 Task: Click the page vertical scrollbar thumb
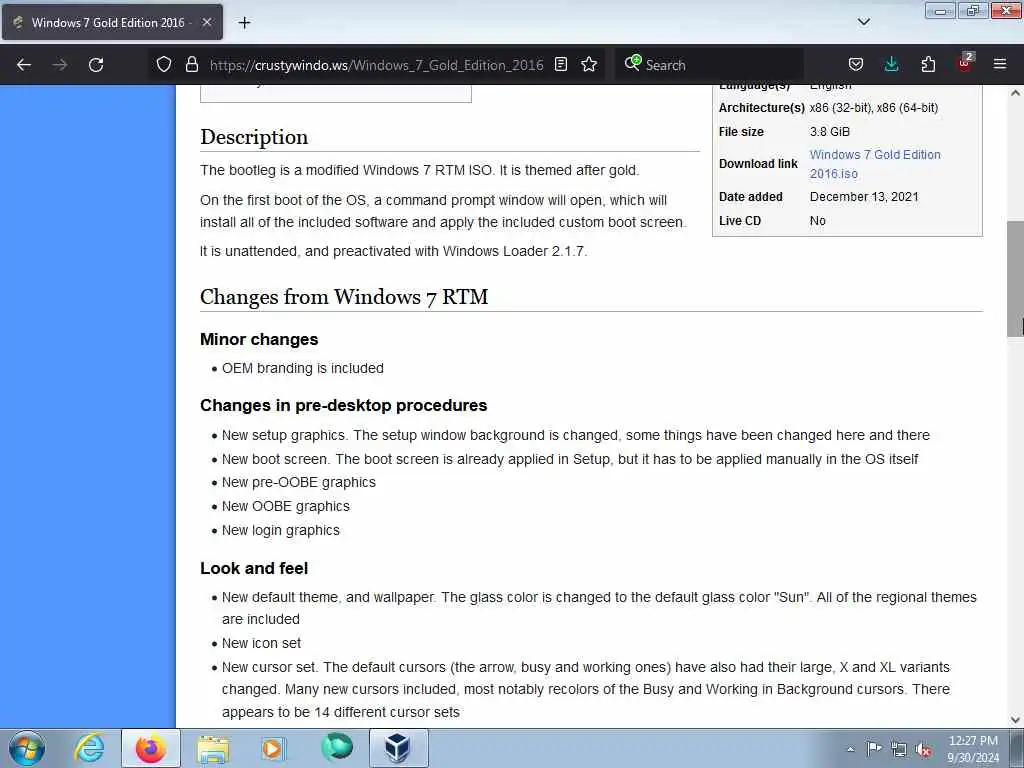[x=1015, y=279]
